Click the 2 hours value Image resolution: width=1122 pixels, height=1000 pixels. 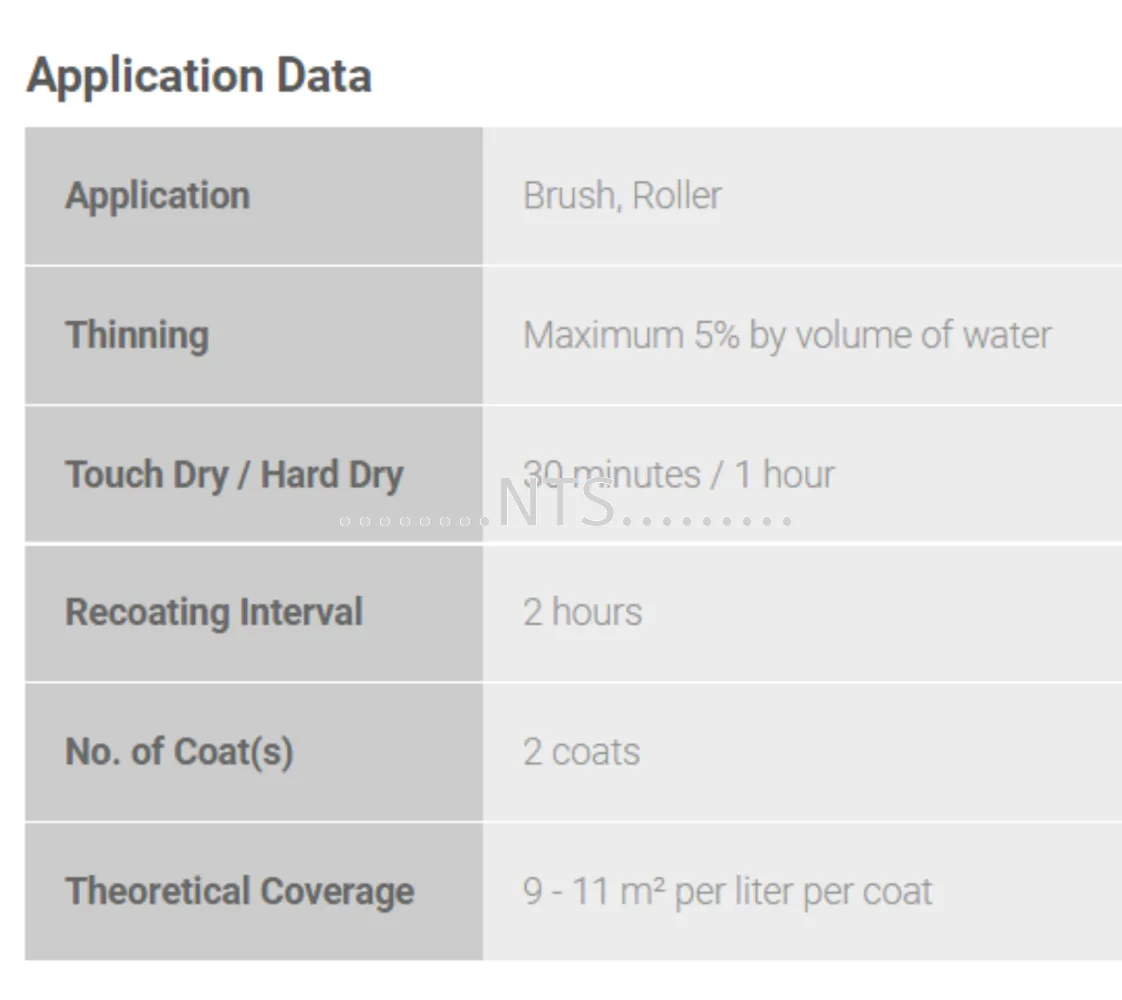(x=582, y=612)
